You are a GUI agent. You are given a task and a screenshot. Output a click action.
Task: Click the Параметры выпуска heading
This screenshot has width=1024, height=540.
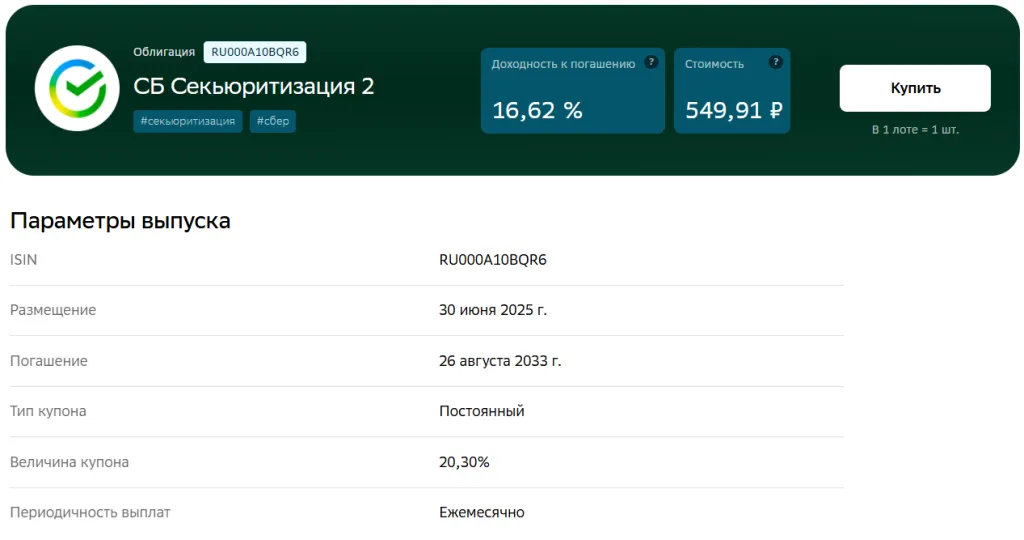pos(120,221)
